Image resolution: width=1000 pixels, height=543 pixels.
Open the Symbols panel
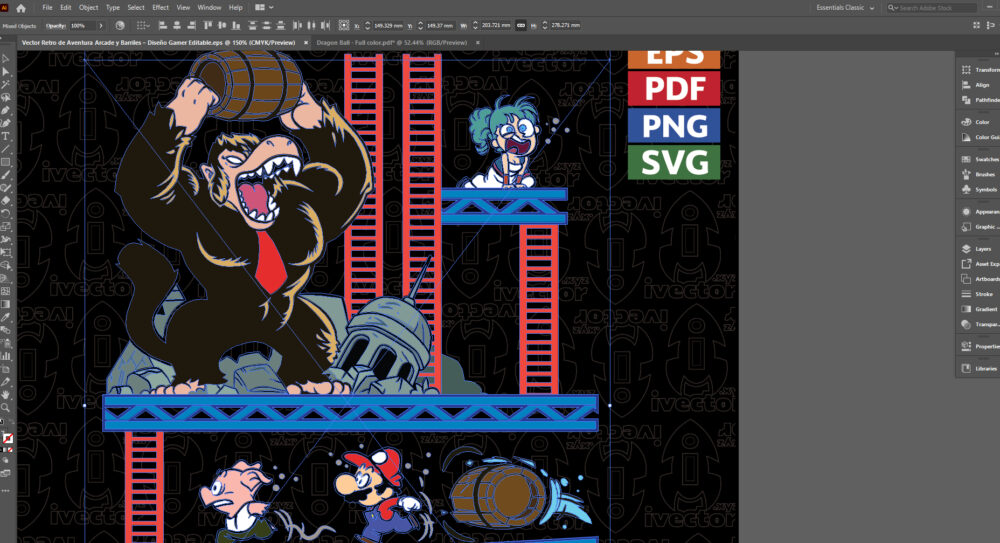(980, 190)
